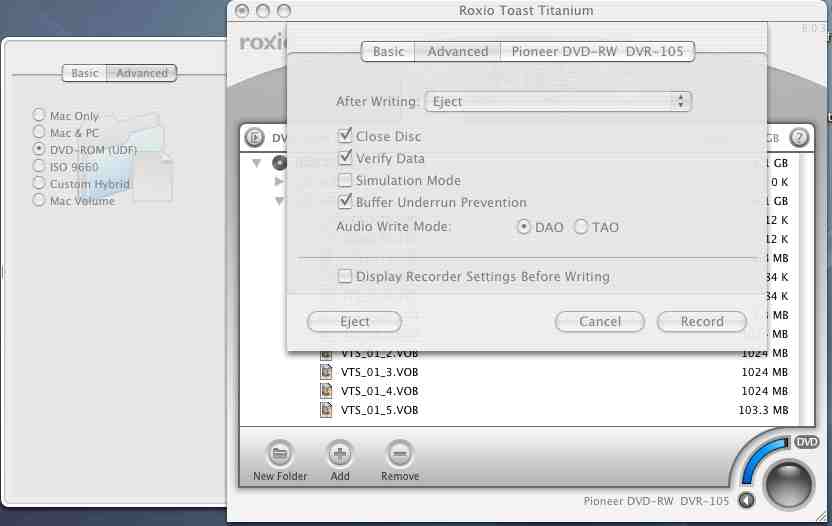Select DAO audio write mode
This screenshot has width=832, height=526.
(524, 227)
